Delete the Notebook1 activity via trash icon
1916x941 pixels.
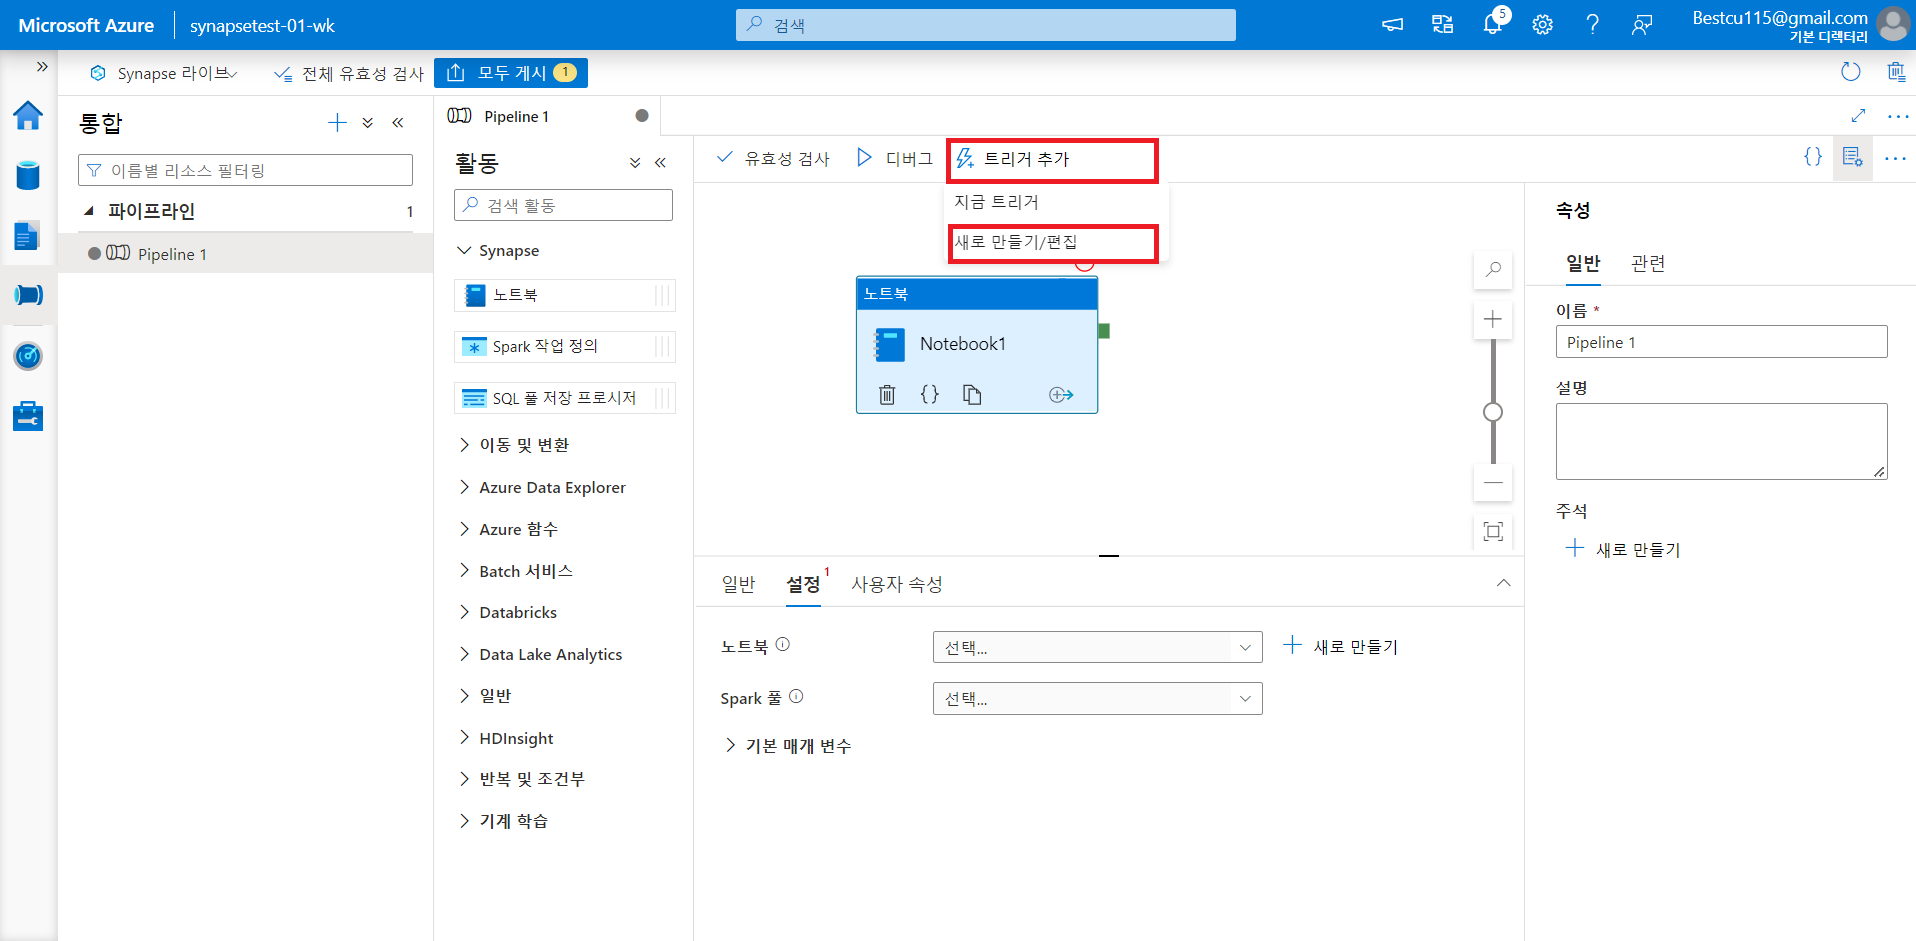click(x=887, y=395)
